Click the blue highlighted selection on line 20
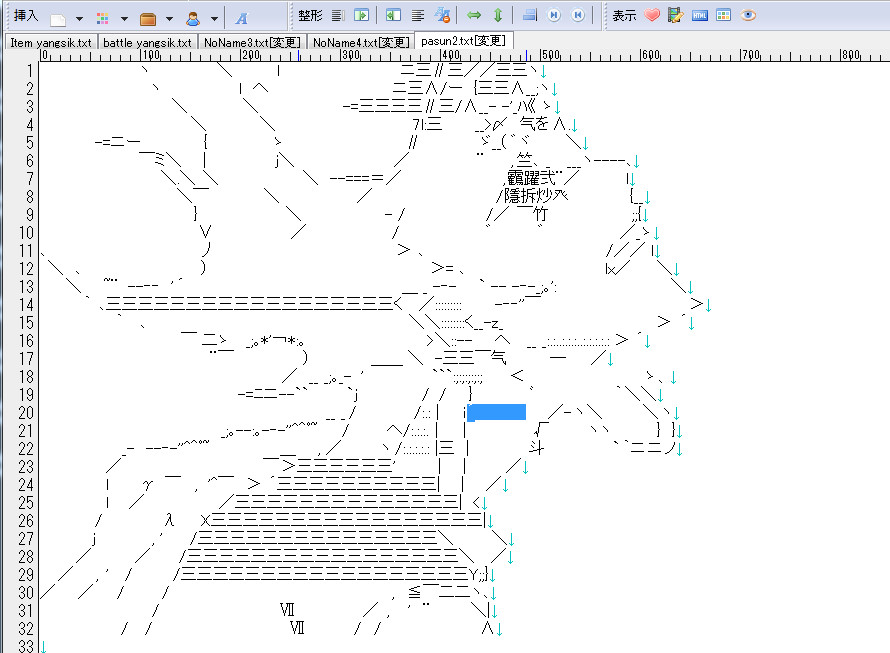Viewport: 890px width, 653px height. (496, 412)
